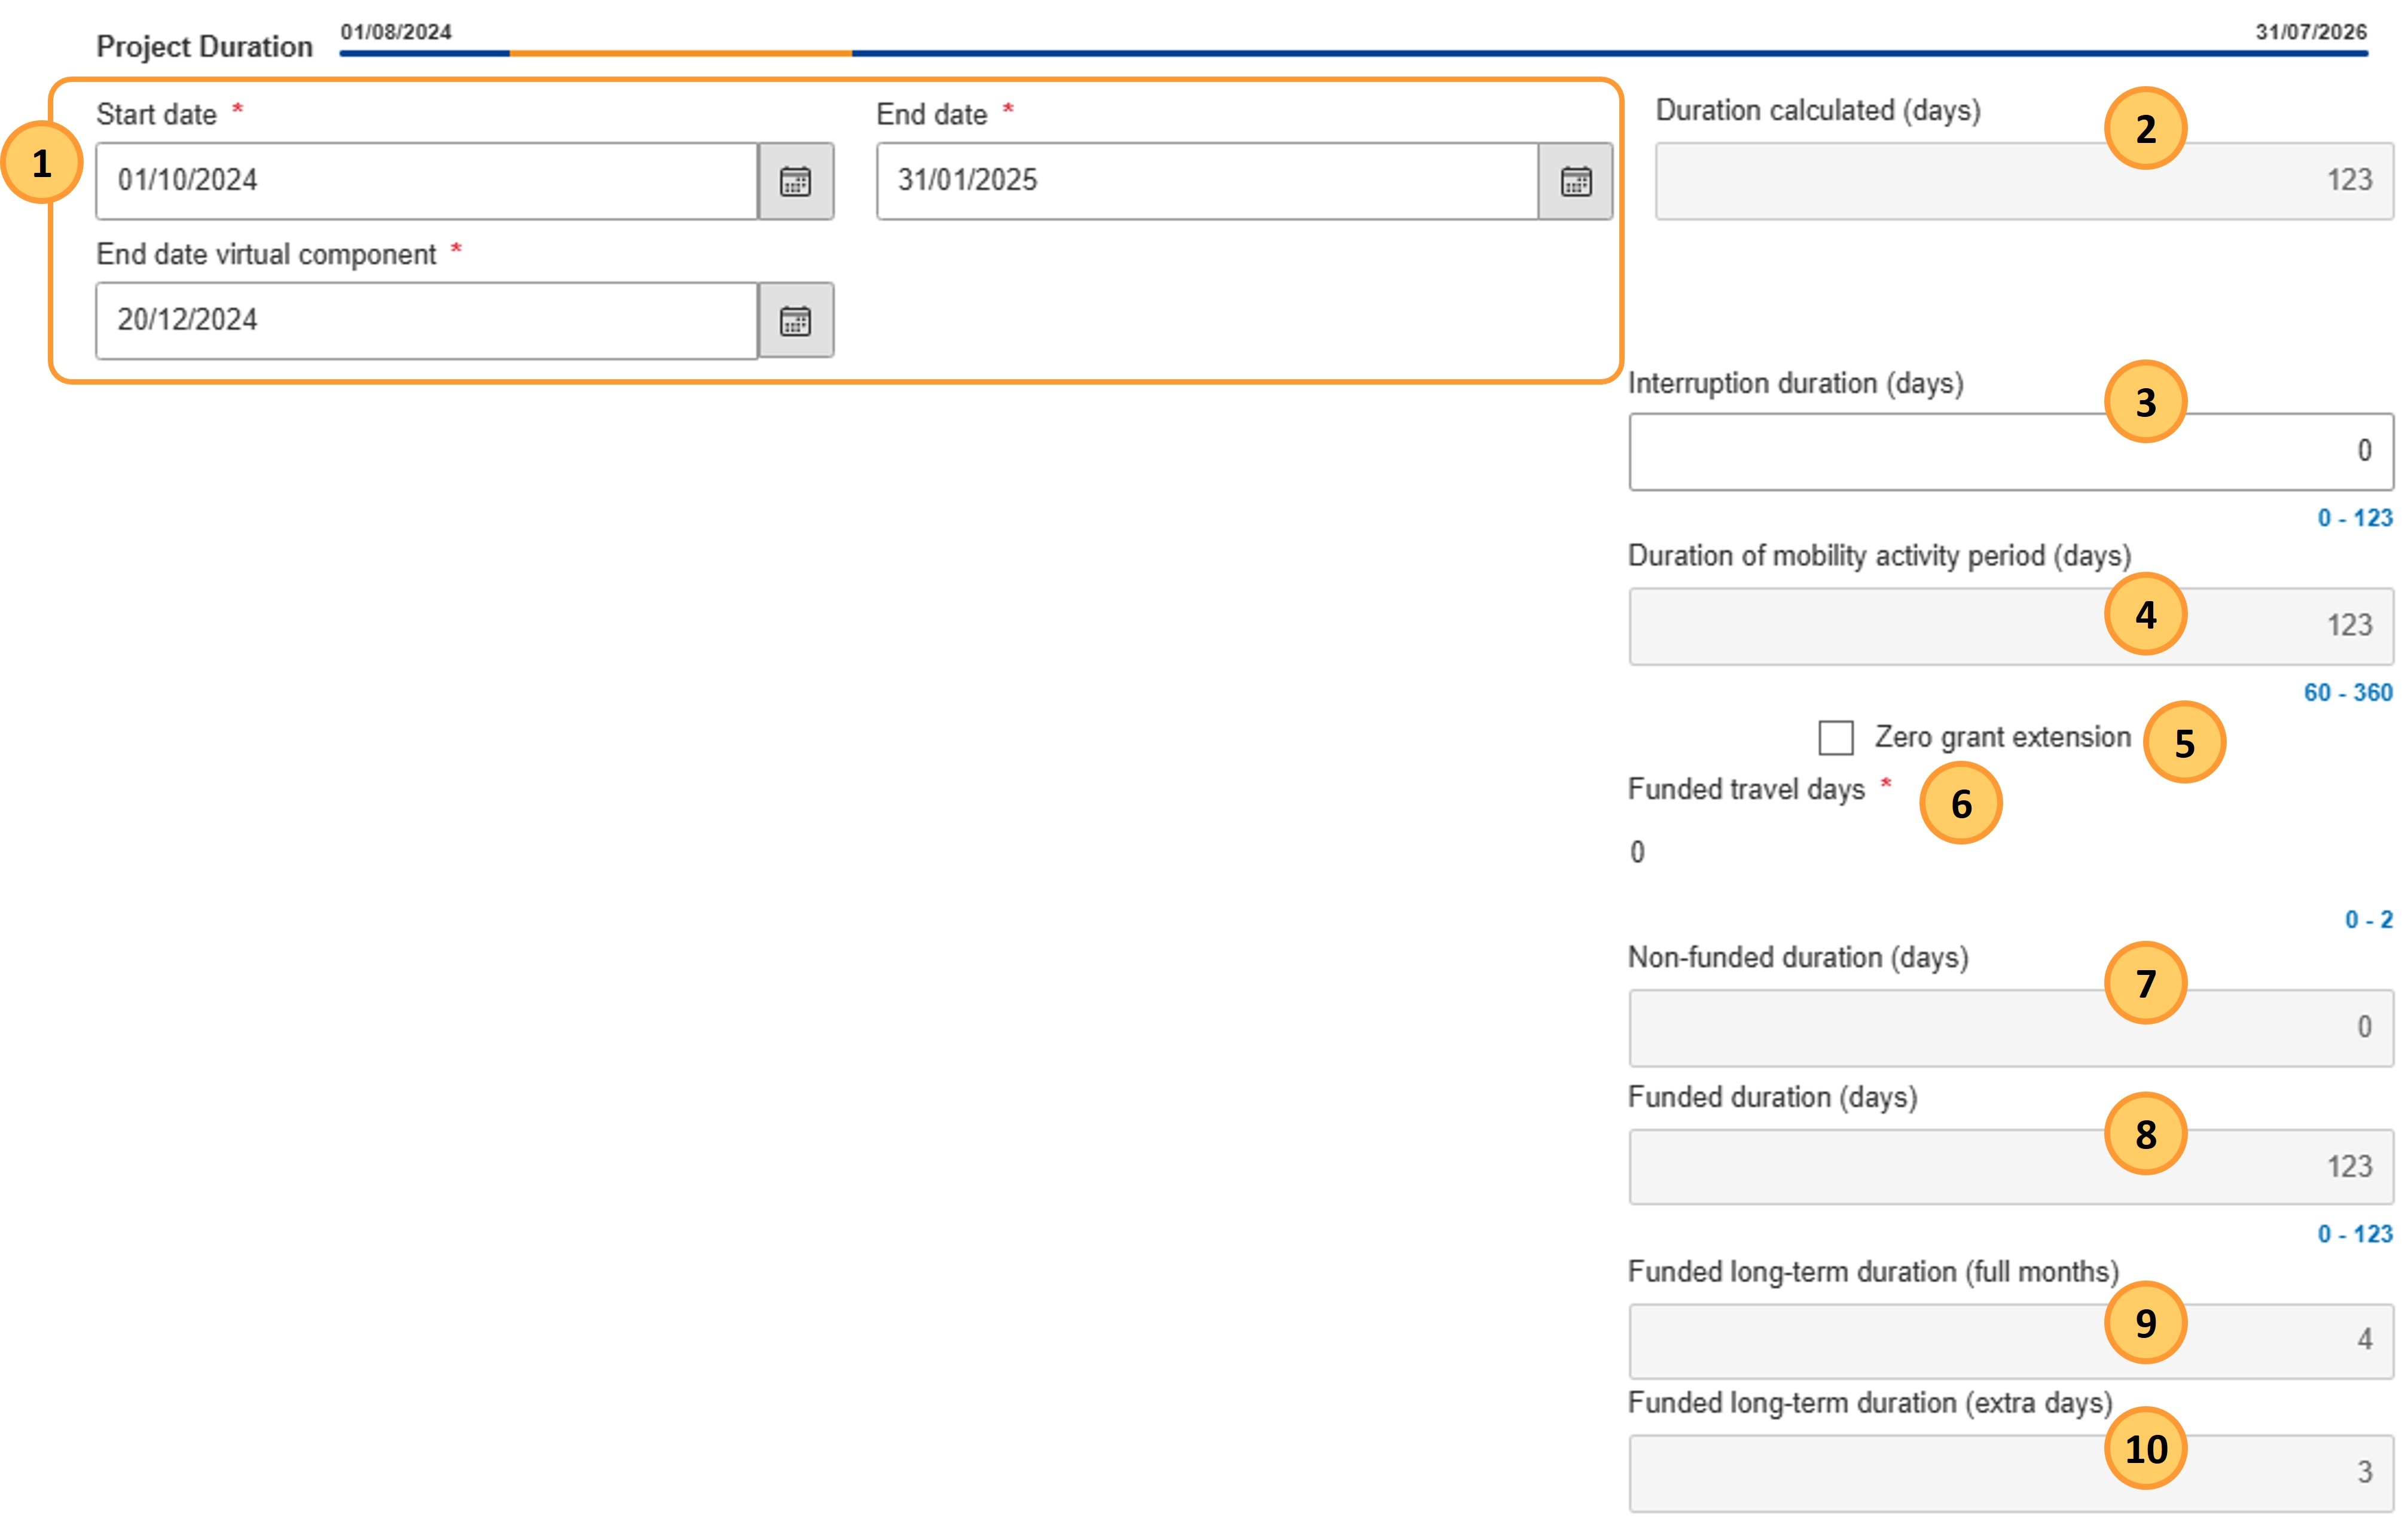Click the 31/07/2026 project end marker

coord(2311,32)
